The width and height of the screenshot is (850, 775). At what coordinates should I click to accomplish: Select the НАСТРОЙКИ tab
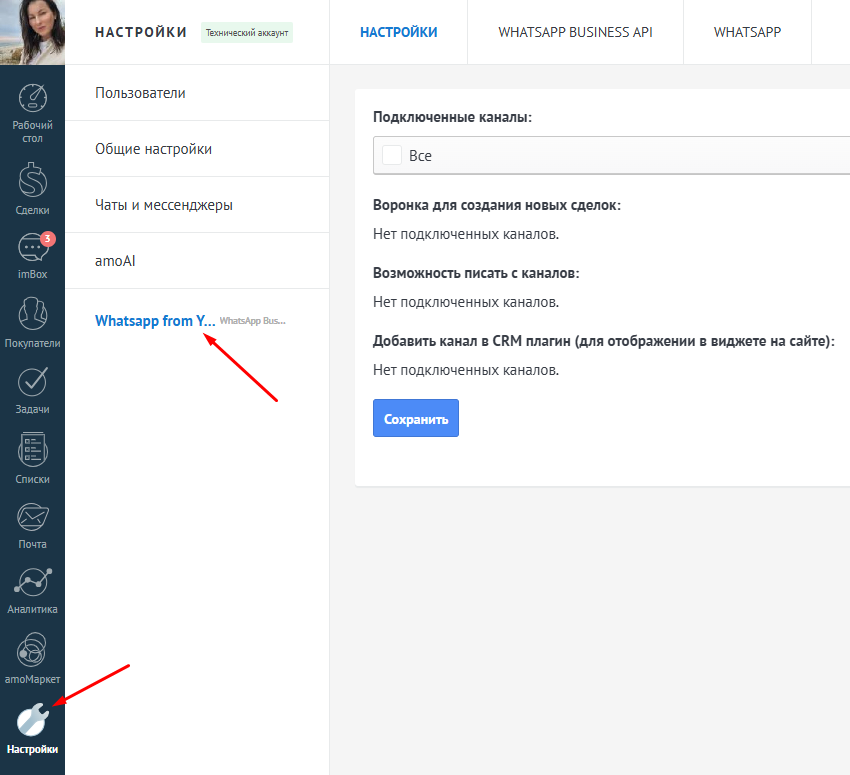[398, 32]
